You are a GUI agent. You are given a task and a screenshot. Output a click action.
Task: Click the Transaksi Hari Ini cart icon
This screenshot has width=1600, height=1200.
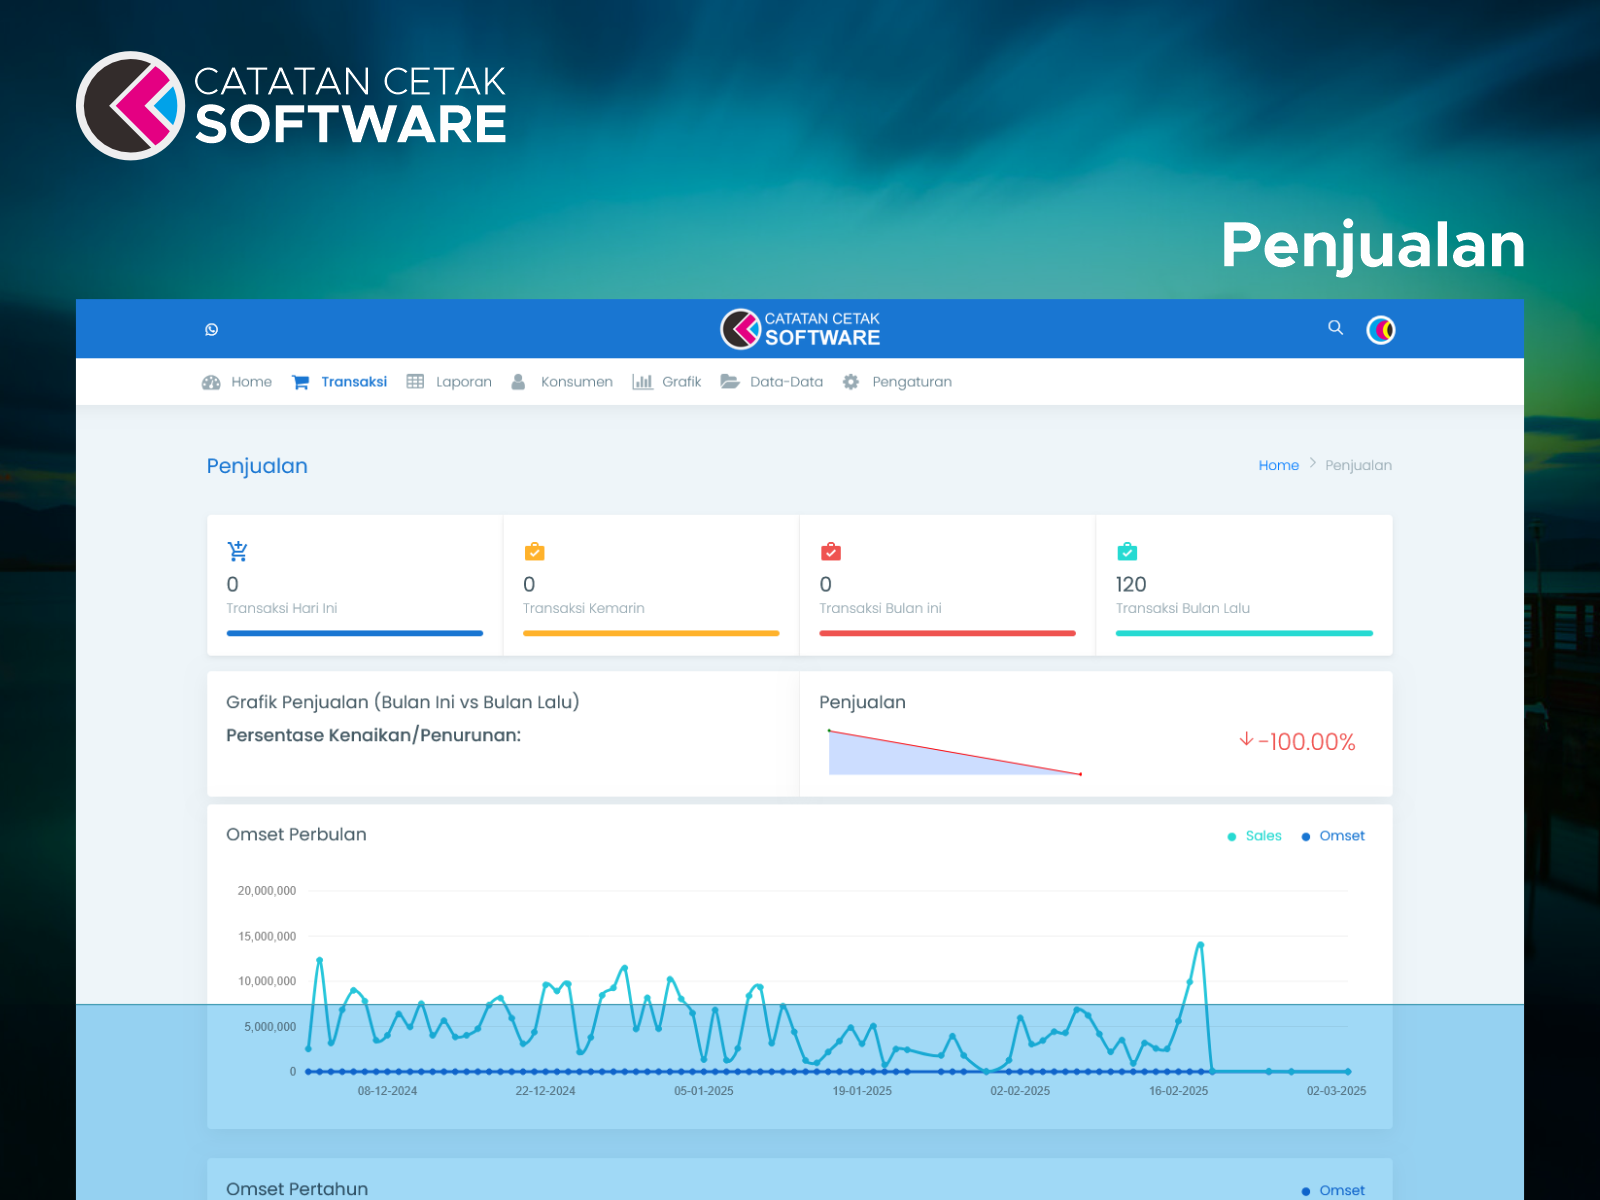(x=238, y=551)
